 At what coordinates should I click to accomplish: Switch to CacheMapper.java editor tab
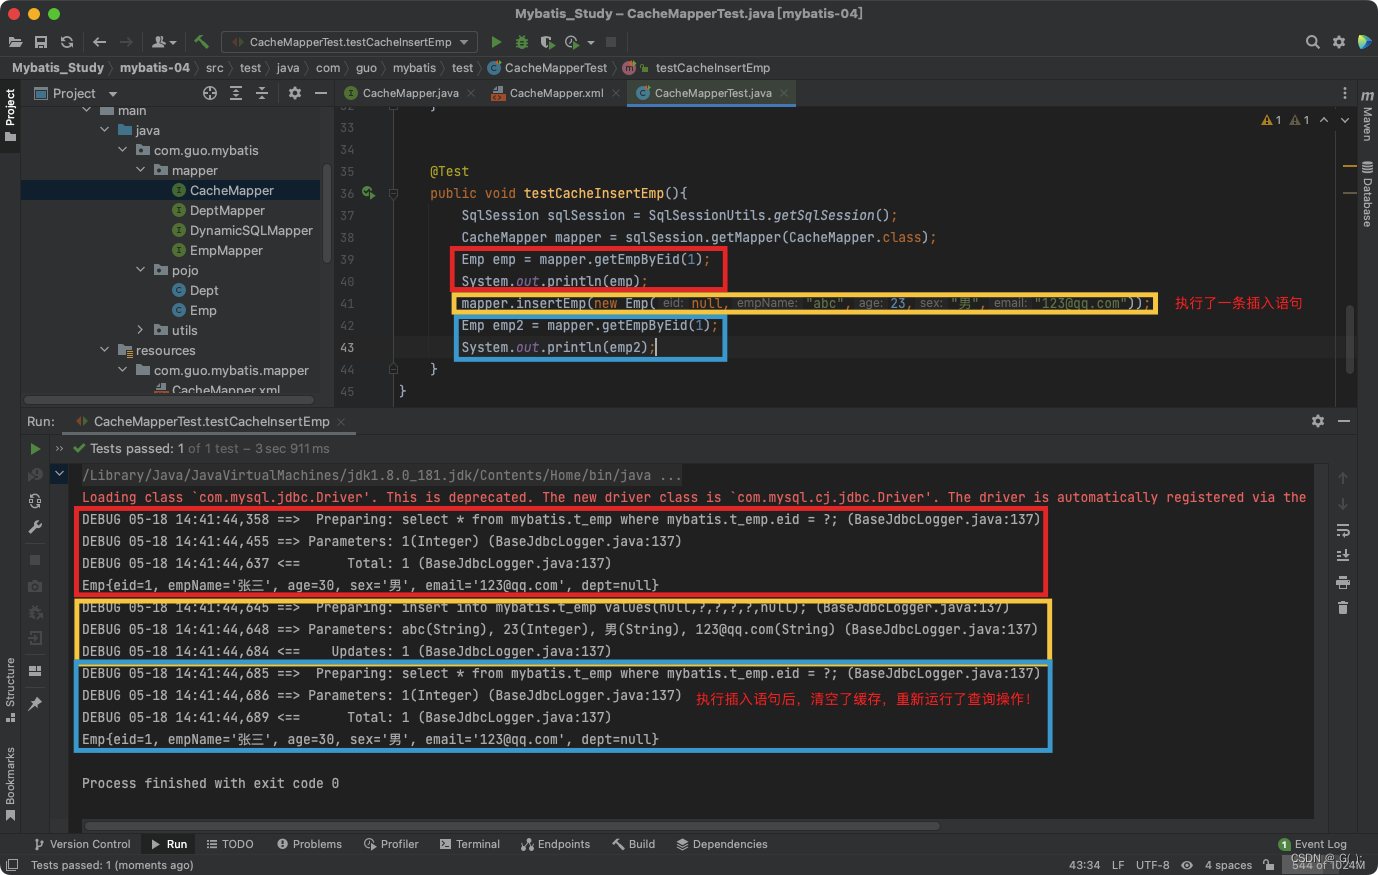[x=410, y=93]
